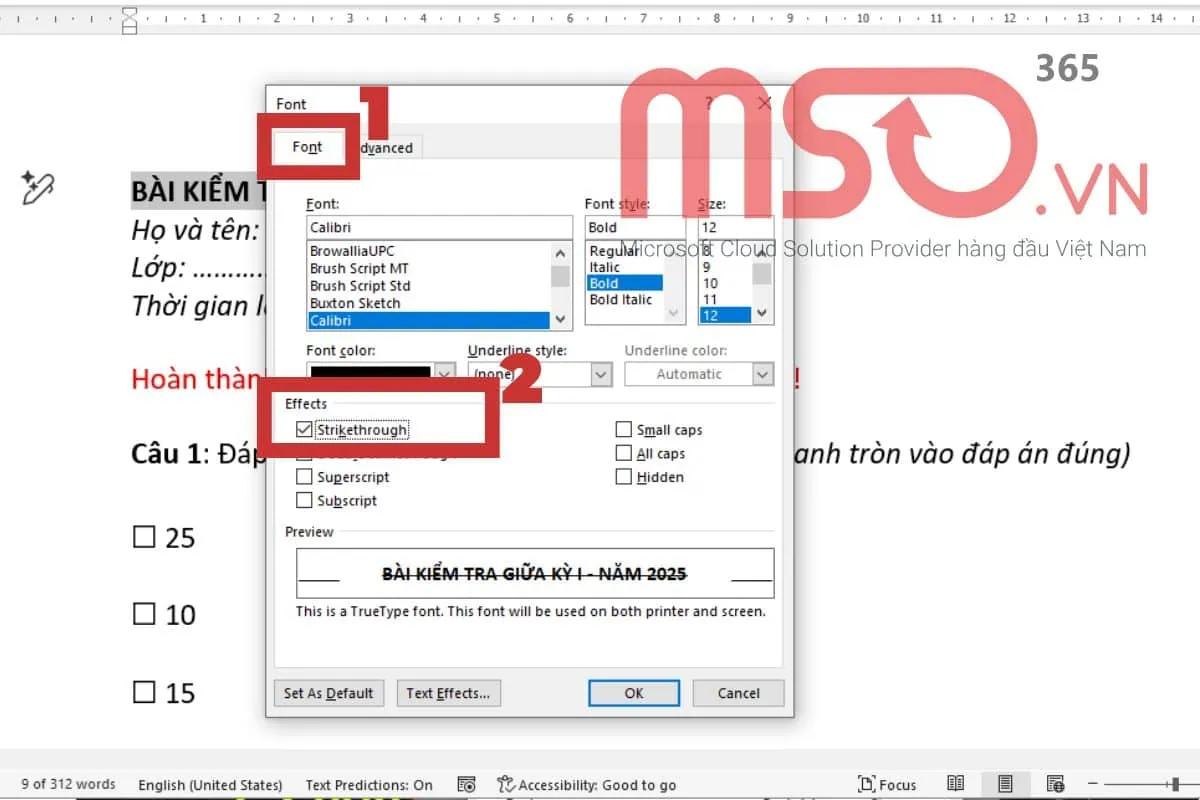Check the Hidden effect checkbox

pyautogui.click(x=624, y=477)
